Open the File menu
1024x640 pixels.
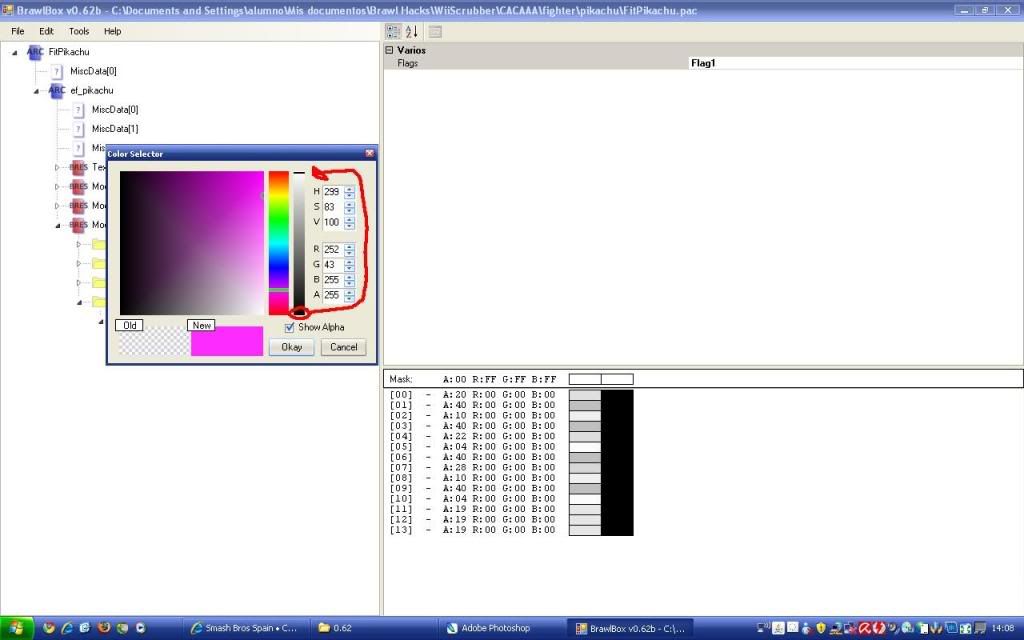pos(18,31)
